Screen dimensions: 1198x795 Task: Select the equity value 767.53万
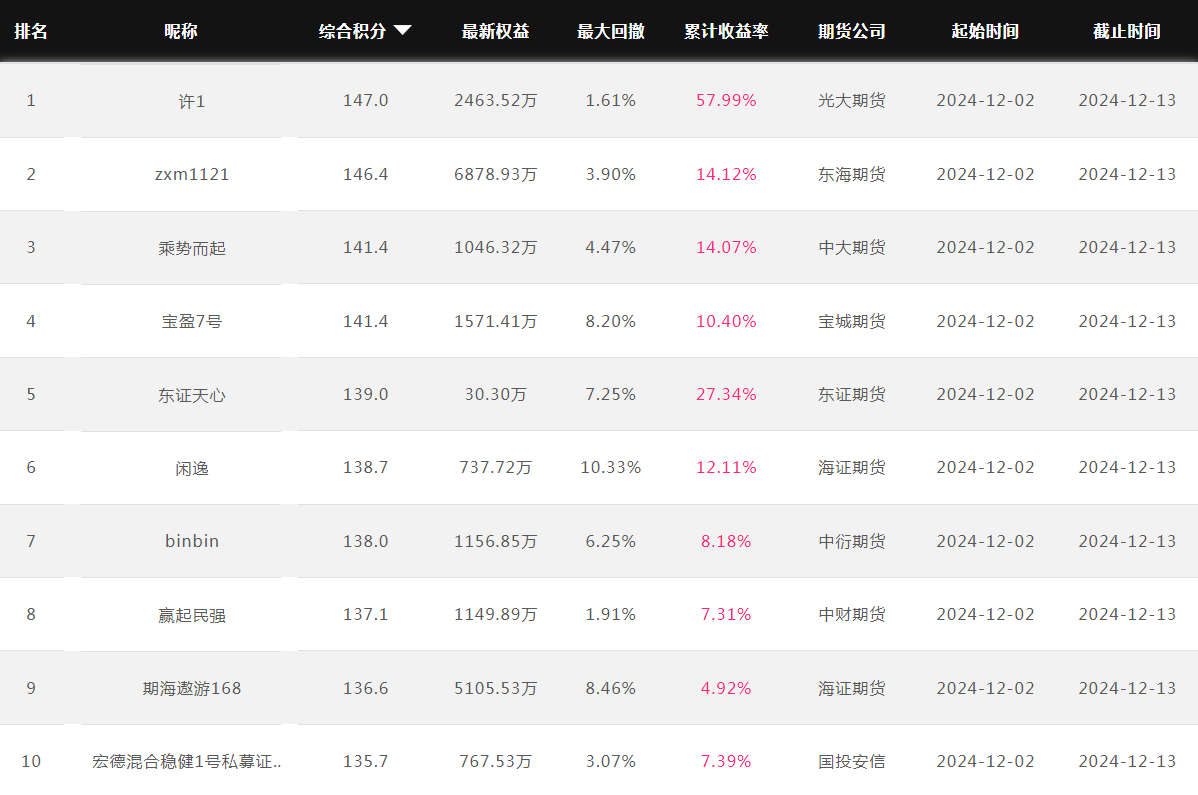click(x=495, y=761)
